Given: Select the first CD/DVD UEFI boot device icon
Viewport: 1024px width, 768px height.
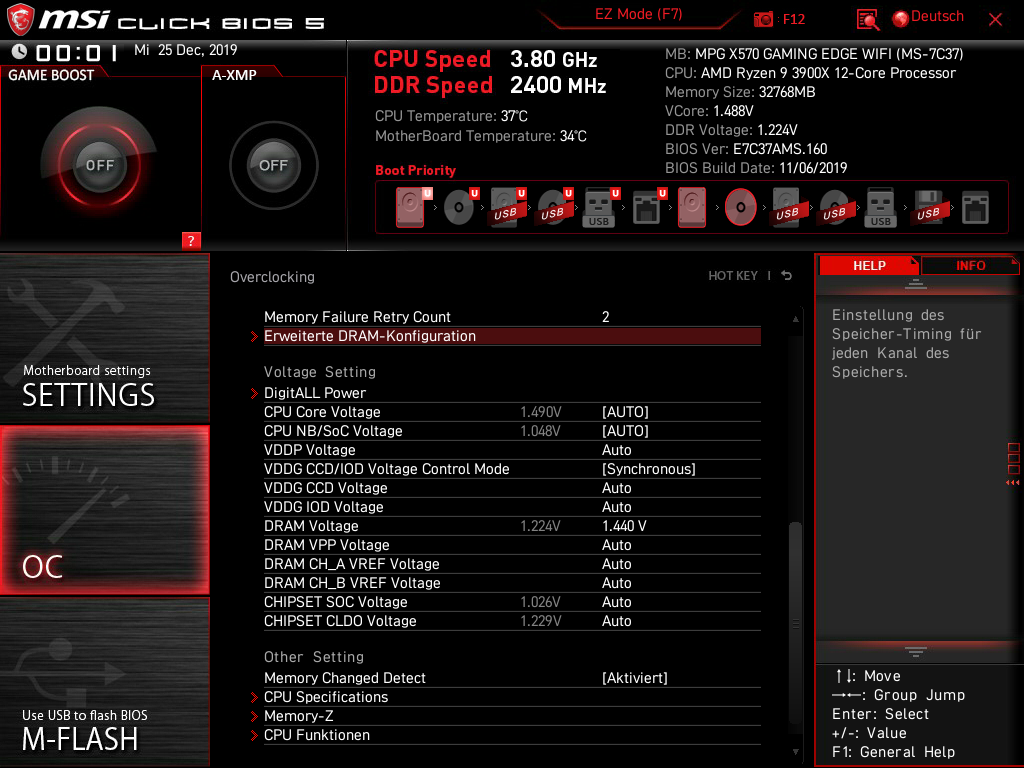Looking at the screenshot, I should (460, 207).
